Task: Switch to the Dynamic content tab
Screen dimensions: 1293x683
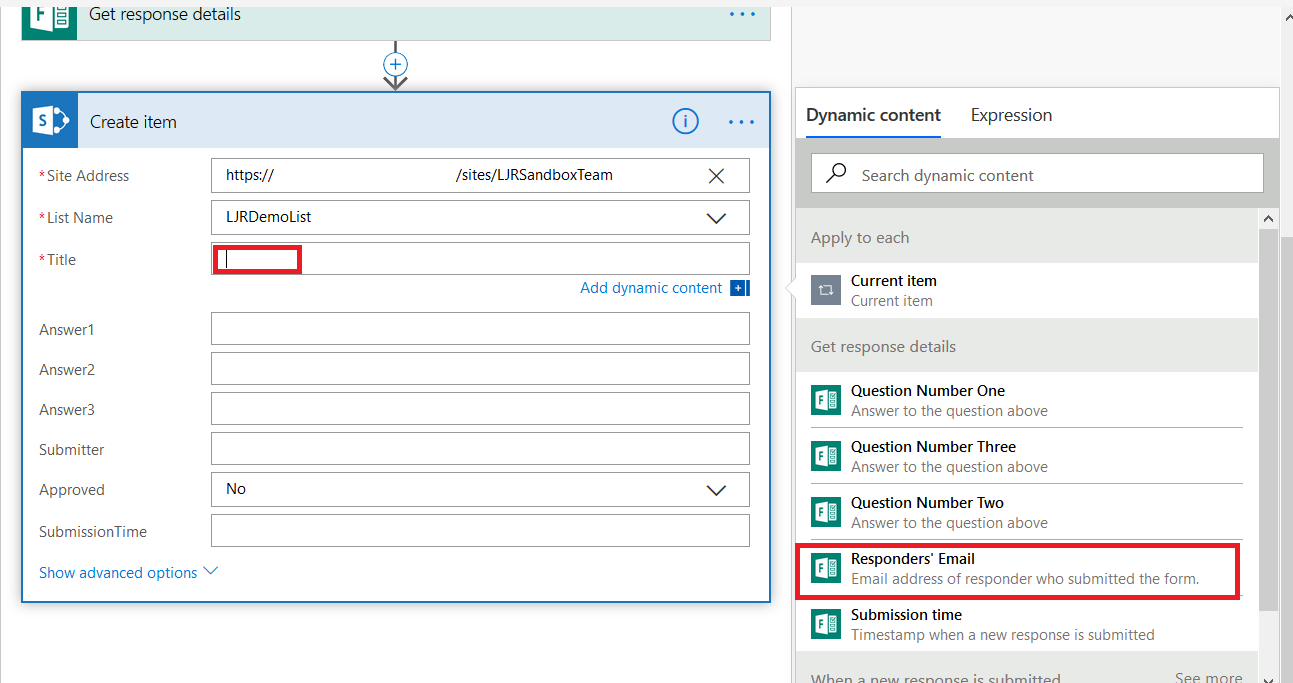Action: [x=873, y=115]
